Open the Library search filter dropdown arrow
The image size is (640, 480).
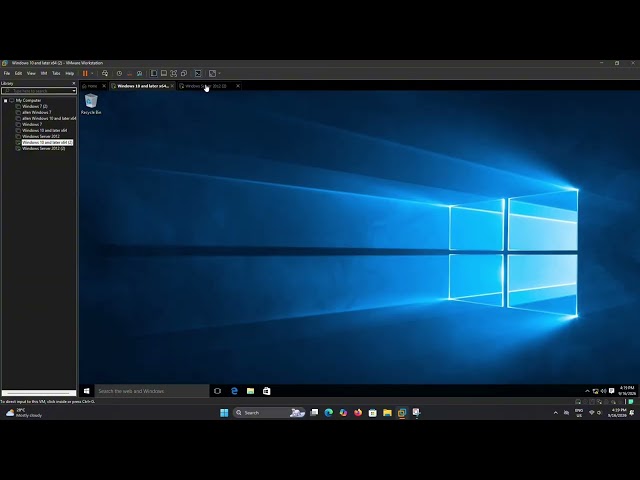coord(74,91)
